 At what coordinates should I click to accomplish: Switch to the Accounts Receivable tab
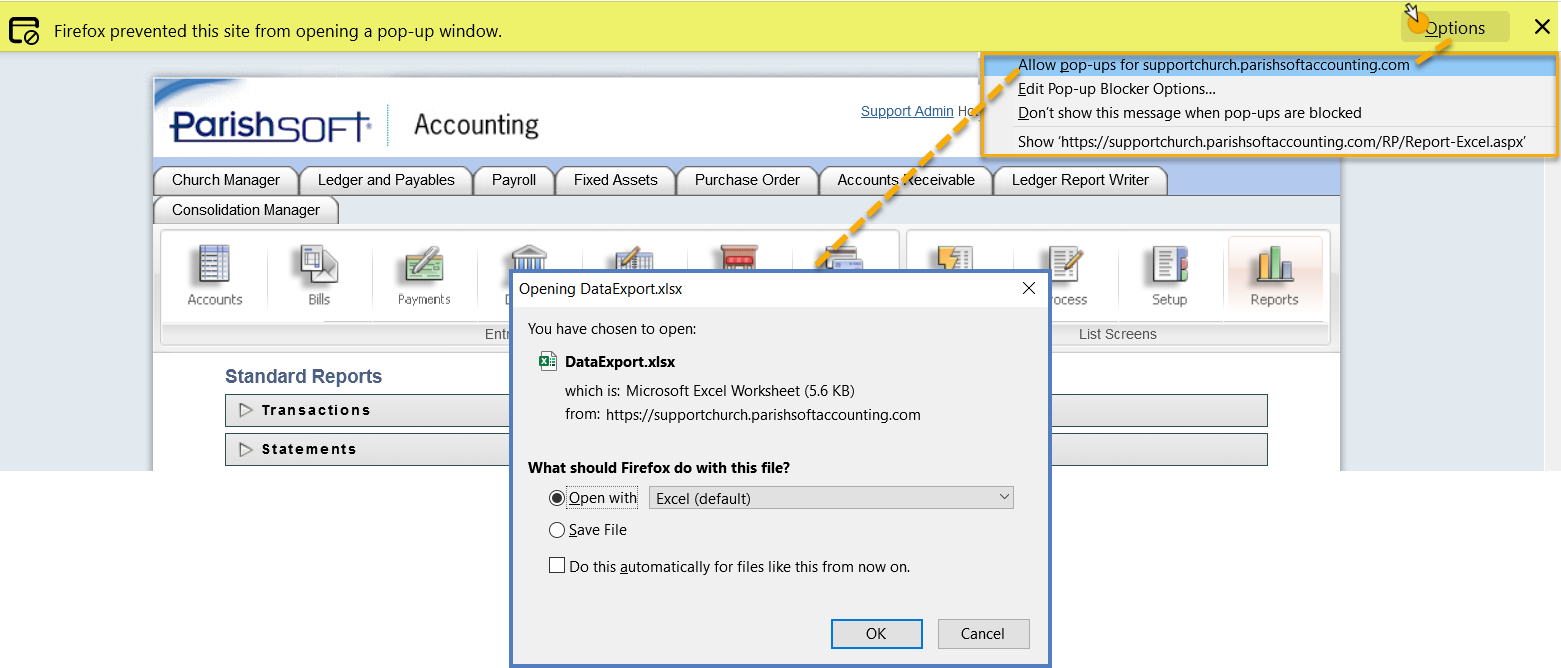coord(906,180)
